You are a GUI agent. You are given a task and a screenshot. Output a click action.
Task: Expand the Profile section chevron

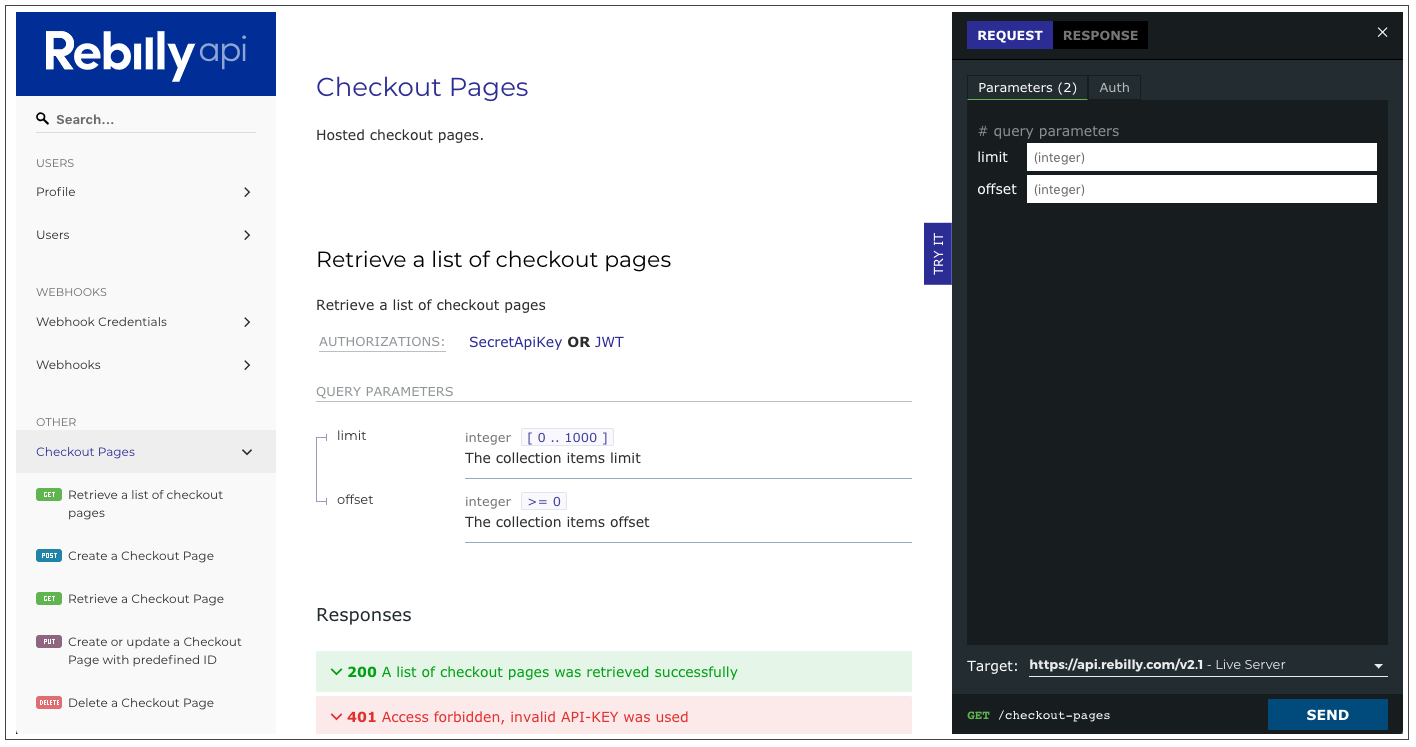pyautogui.click(x=247, y=192)
